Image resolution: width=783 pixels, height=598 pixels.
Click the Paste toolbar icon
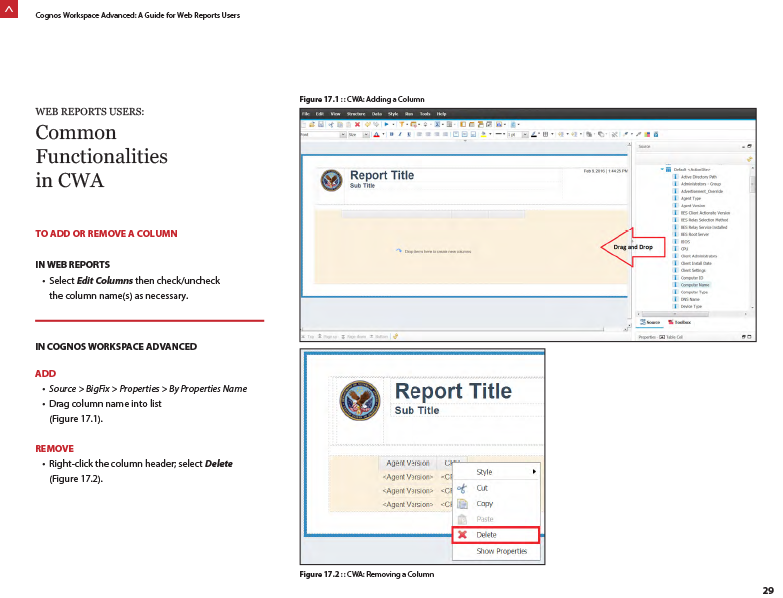coord(349,124)
